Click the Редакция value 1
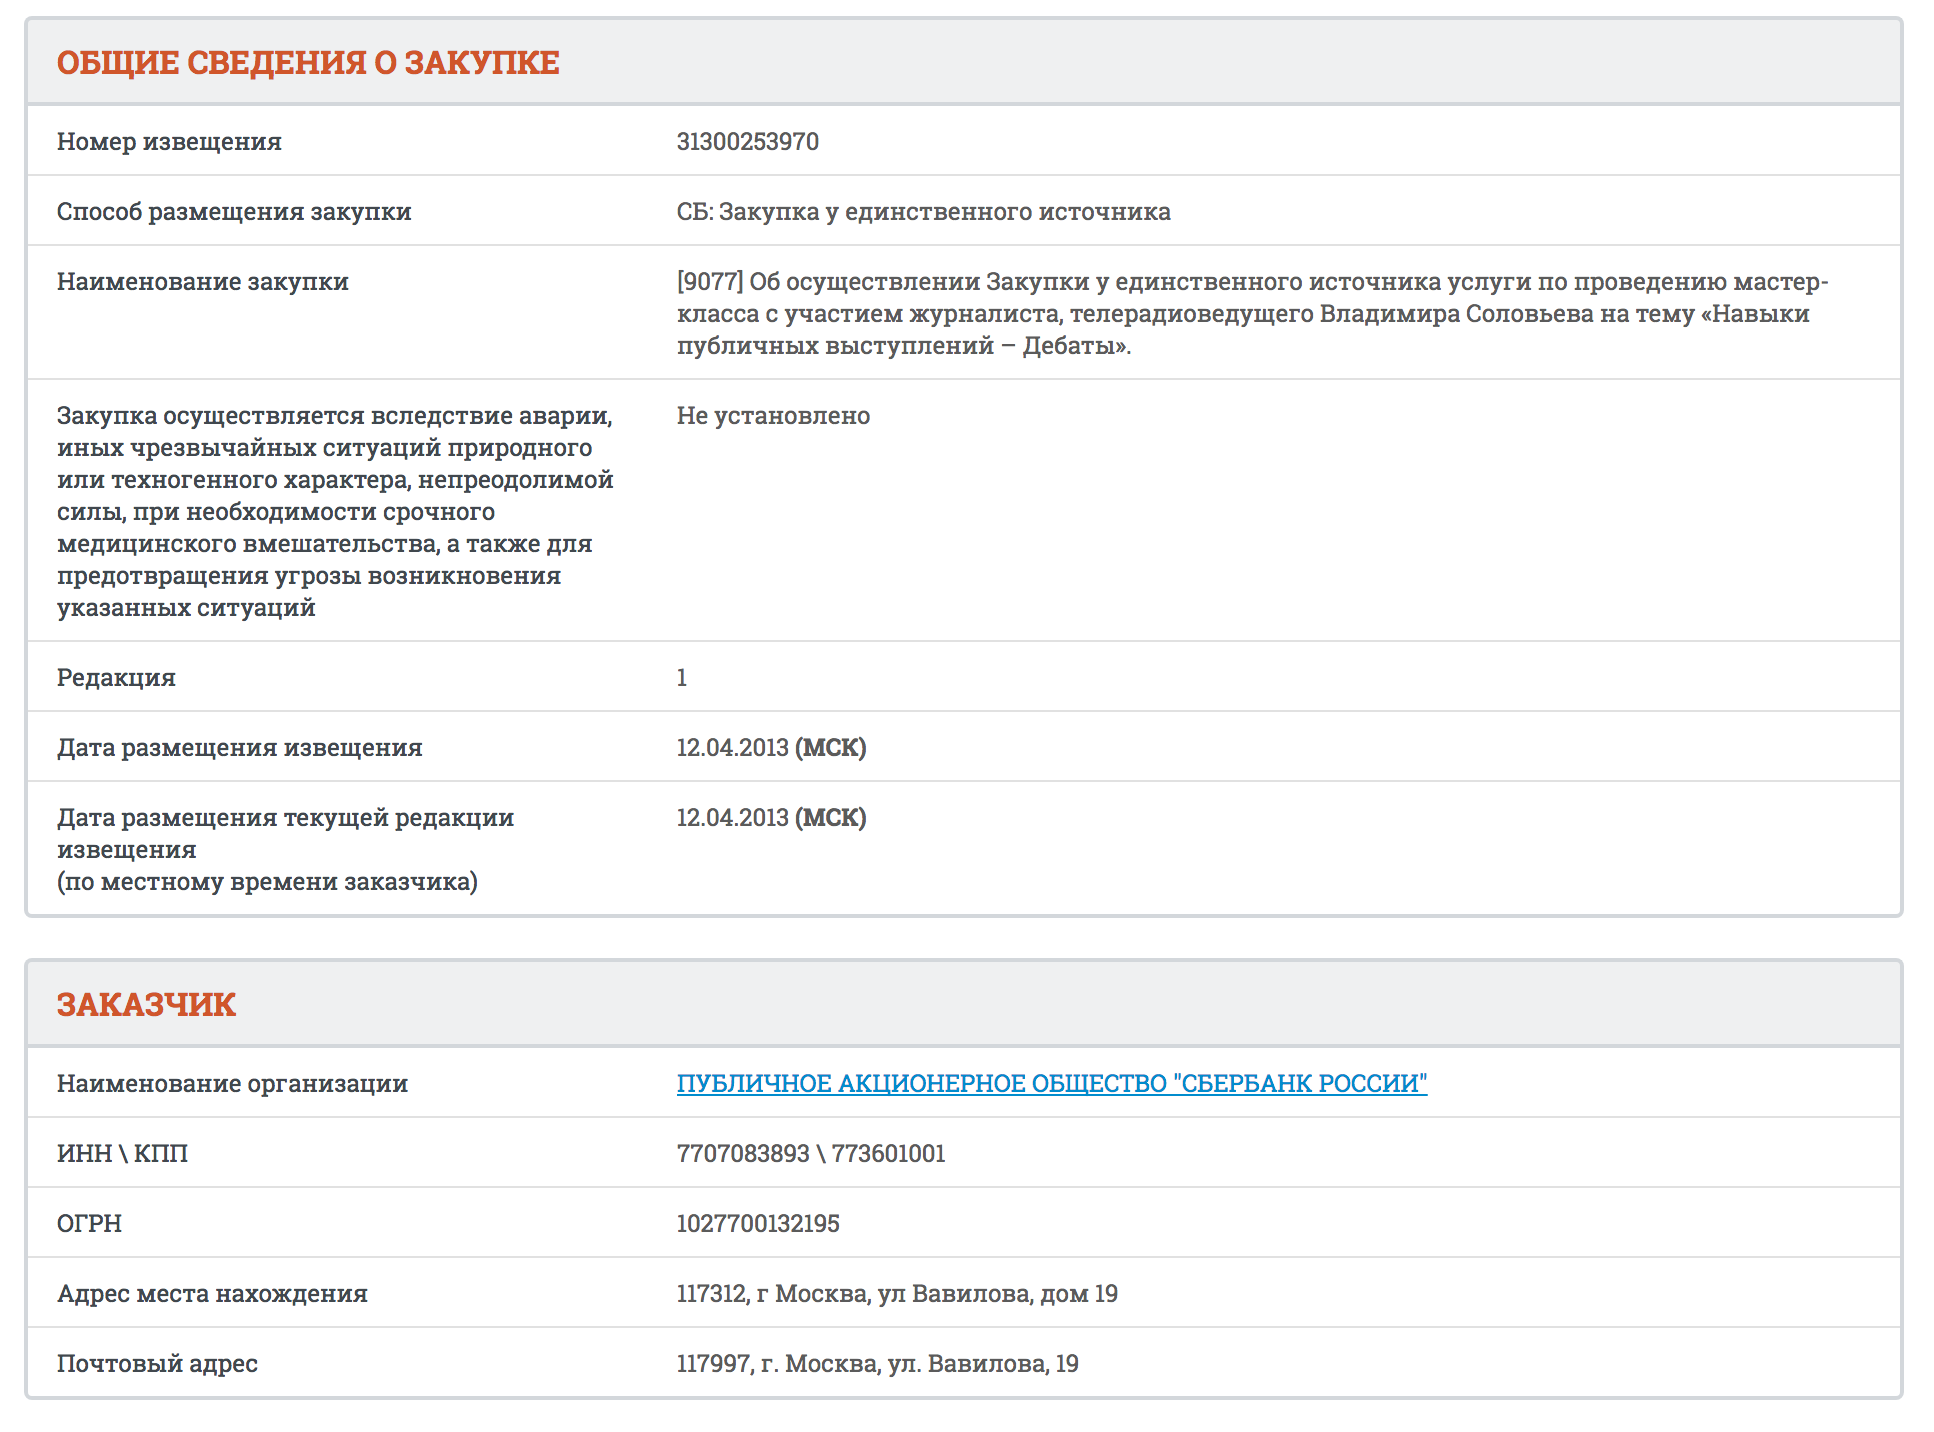The width and height of the screenshot is (1934, 1432). click(x=682, y=678)
